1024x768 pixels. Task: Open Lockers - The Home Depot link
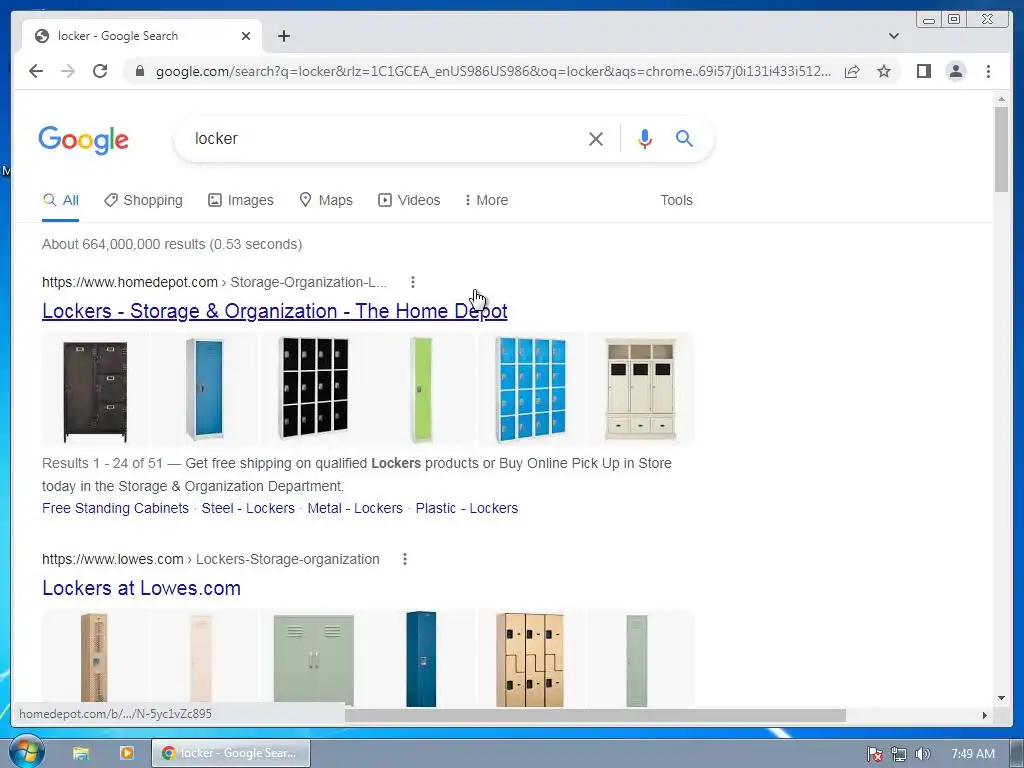pyautogui.click(x=274, y=311)
